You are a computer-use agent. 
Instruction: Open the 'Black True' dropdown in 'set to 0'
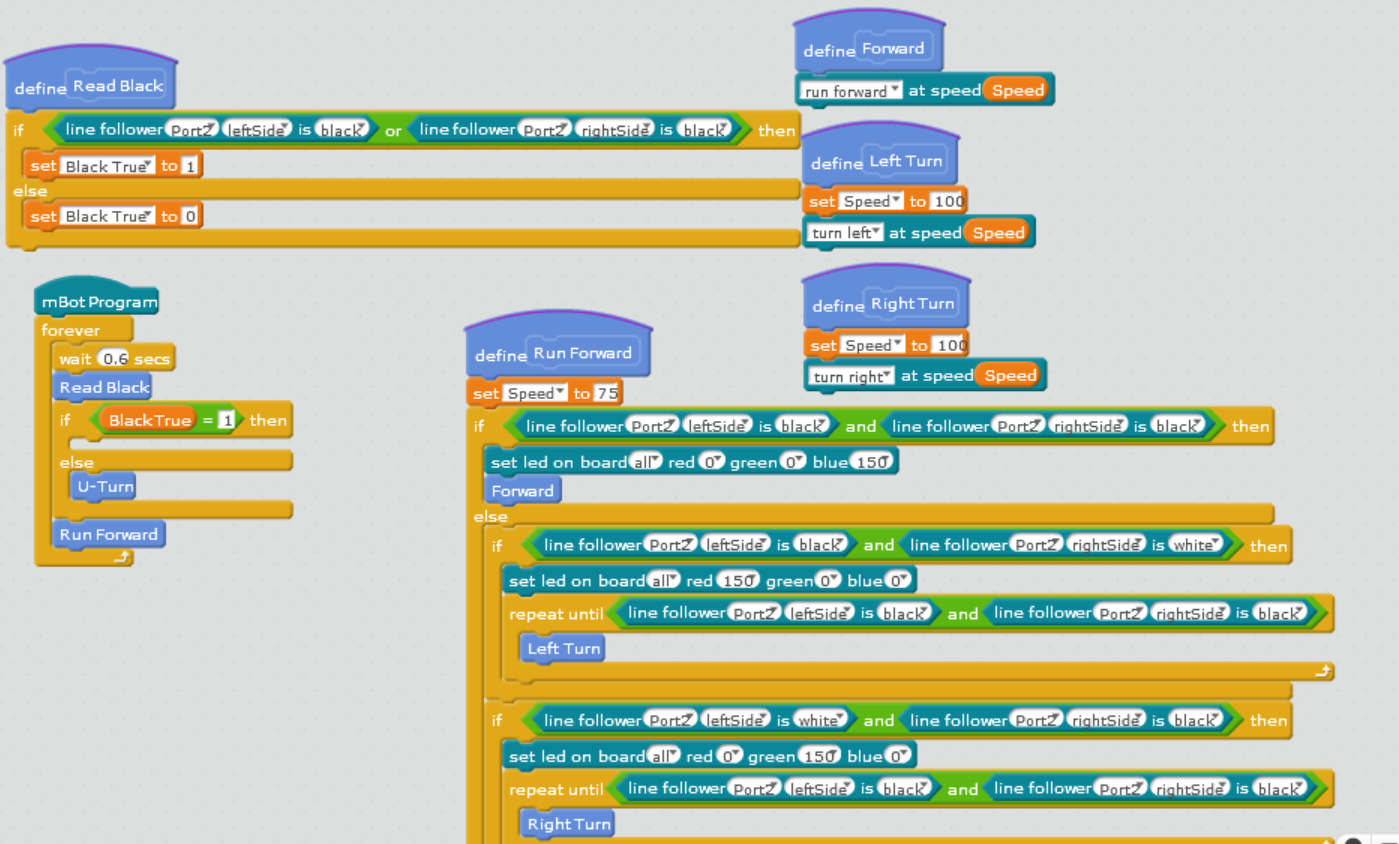pos(107,216)
